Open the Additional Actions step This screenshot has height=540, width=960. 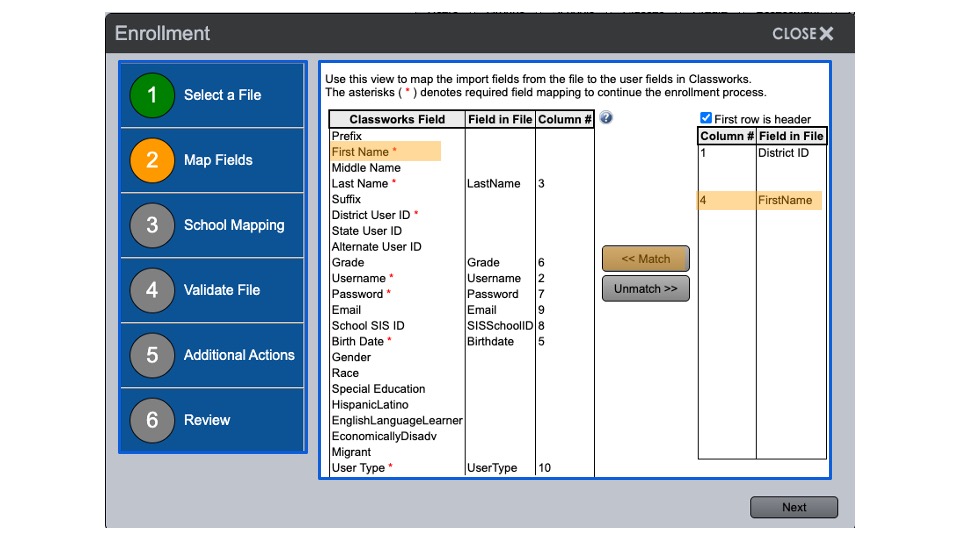coord(212,354)
